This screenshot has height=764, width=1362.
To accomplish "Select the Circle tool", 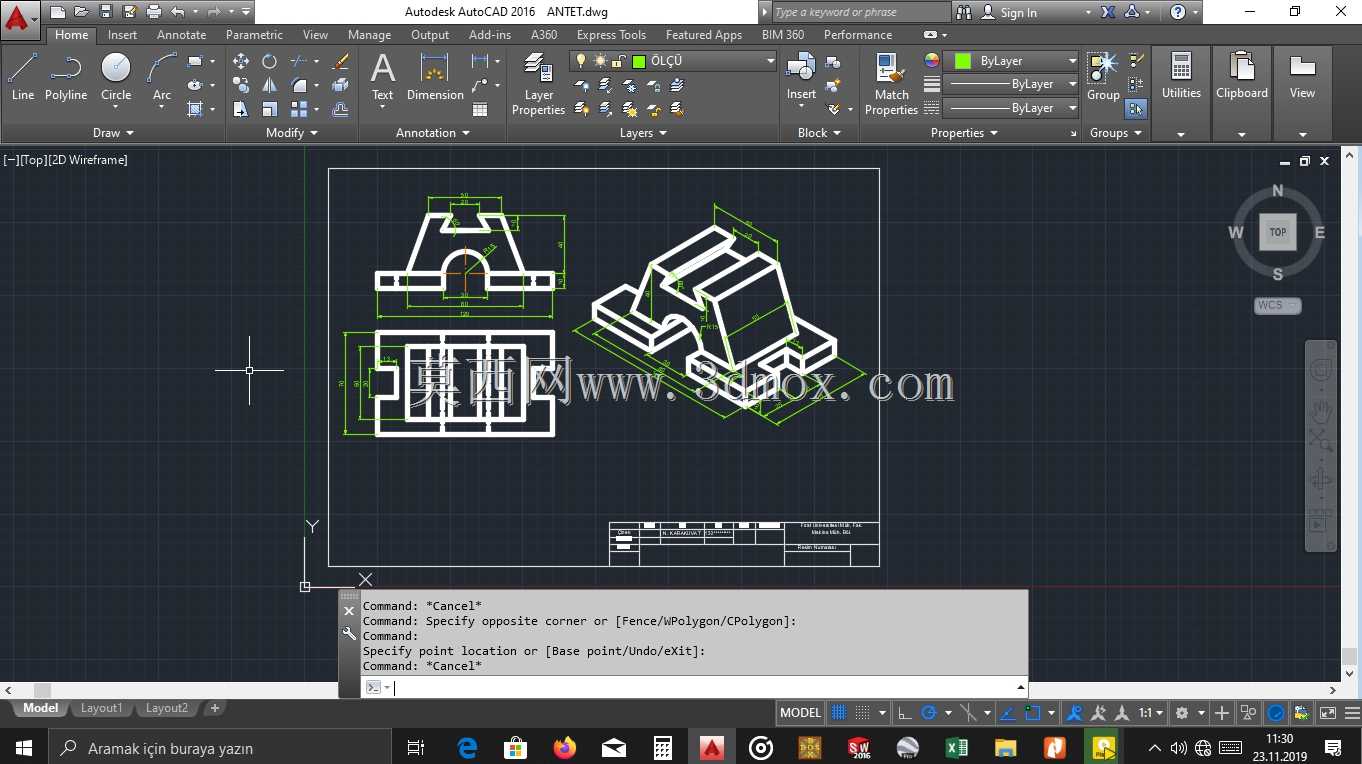I will point(116,77).
